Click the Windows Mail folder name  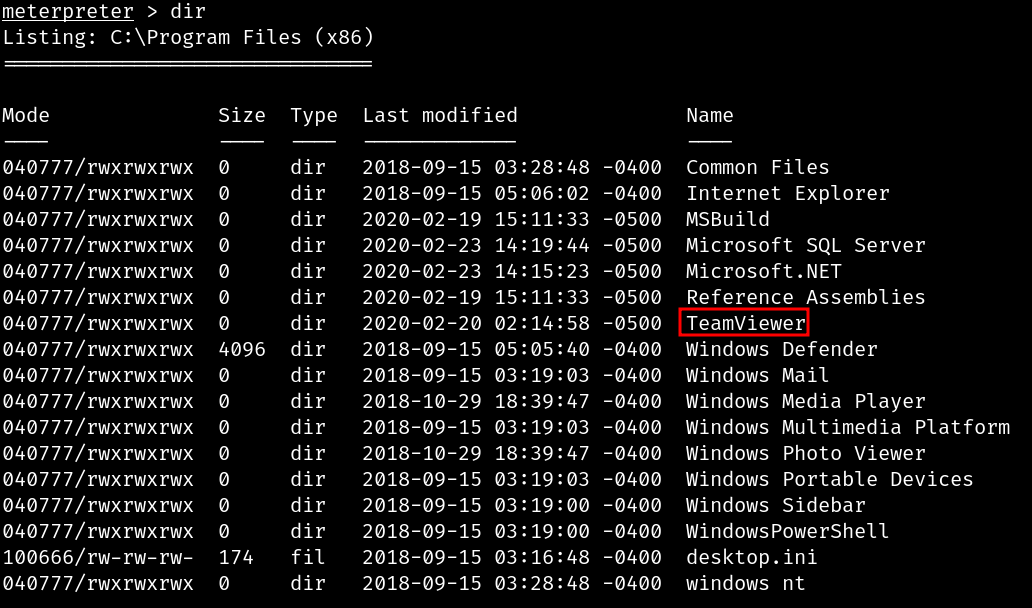pyautogui.click(x=758, y=375)
